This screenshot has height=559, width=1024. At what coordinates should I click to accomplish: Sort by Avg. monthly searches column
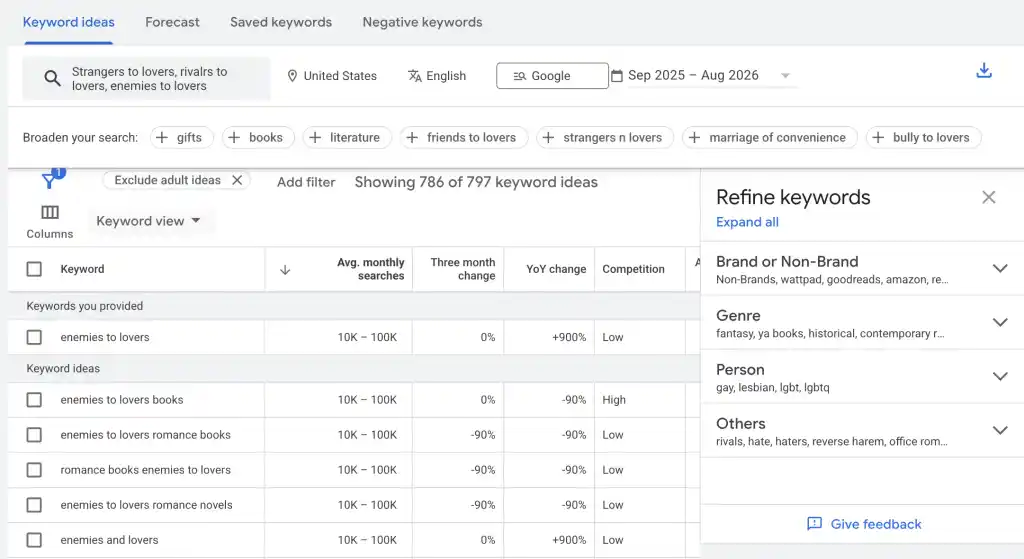(x=370, y=269)
